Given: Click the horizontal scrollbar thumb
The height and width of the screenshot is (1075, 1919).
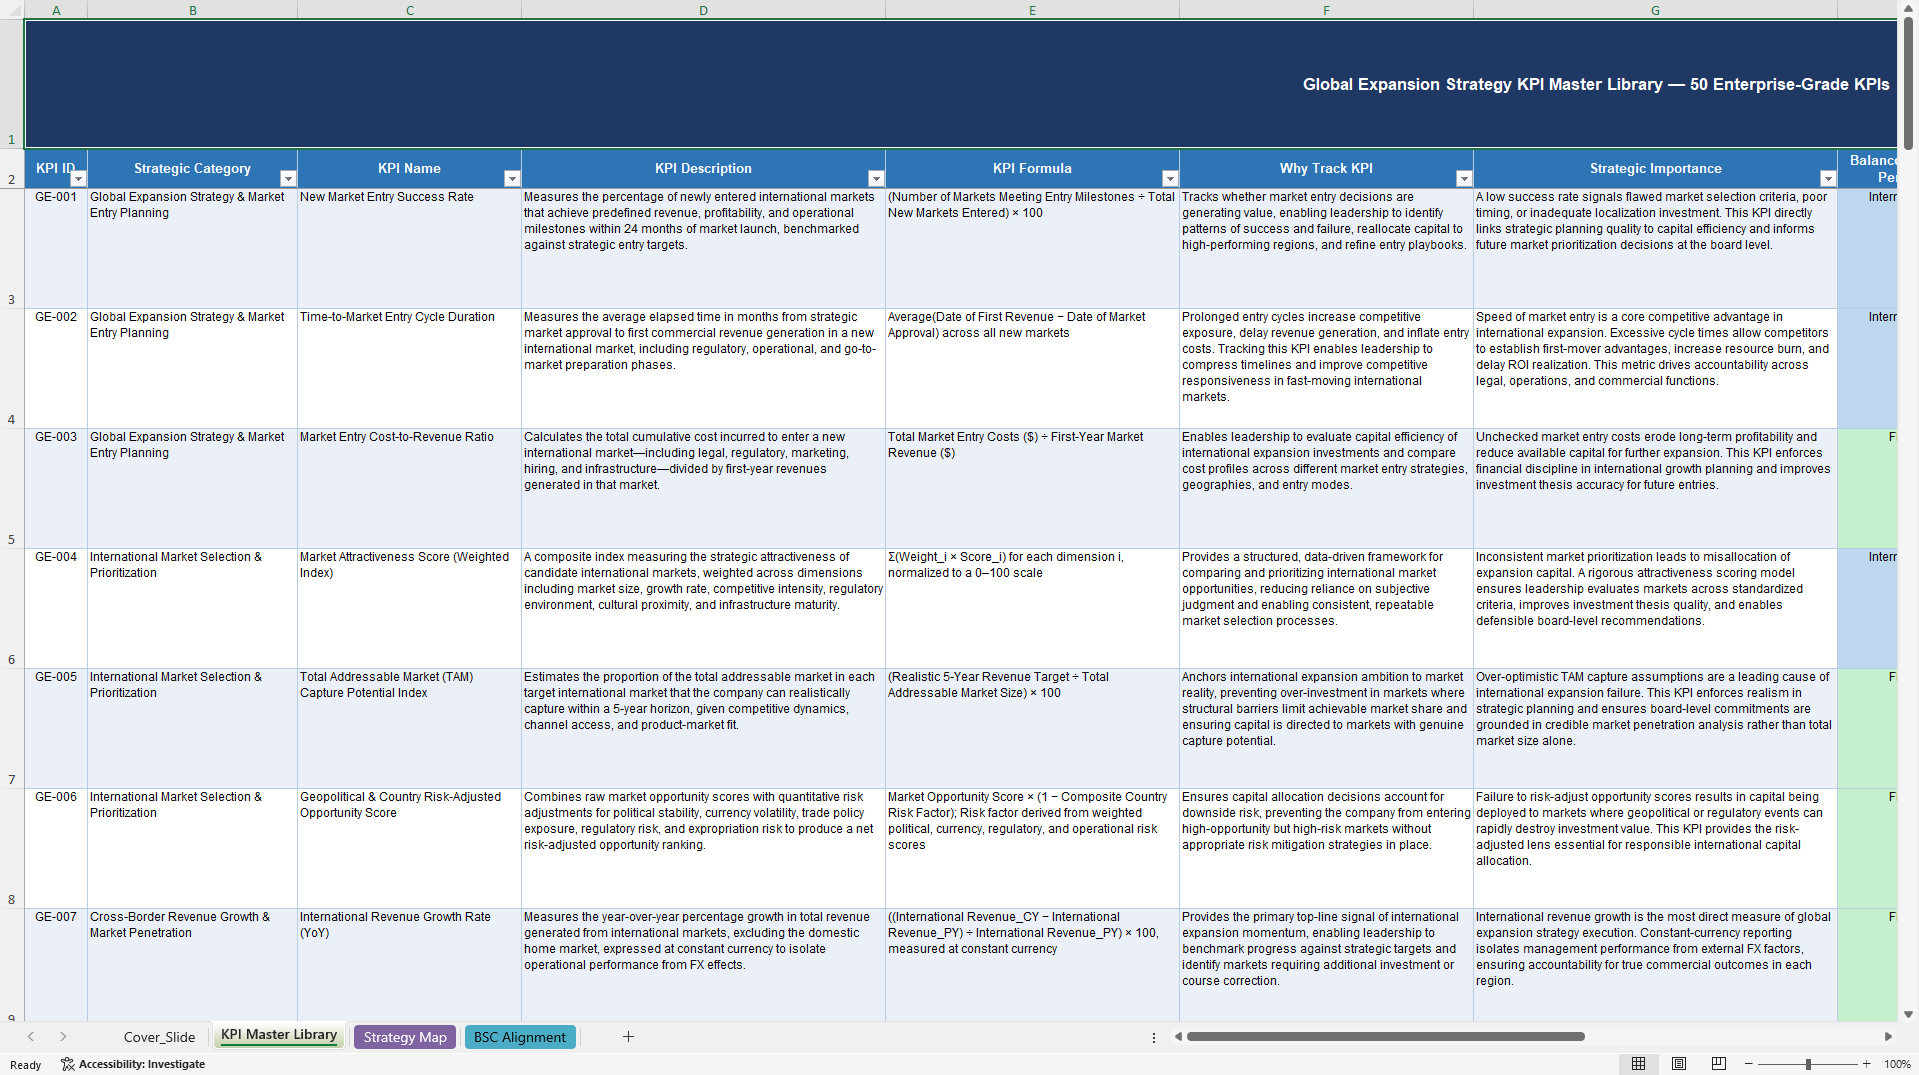Looking at the screenshot, I should coord(1385,1037).
